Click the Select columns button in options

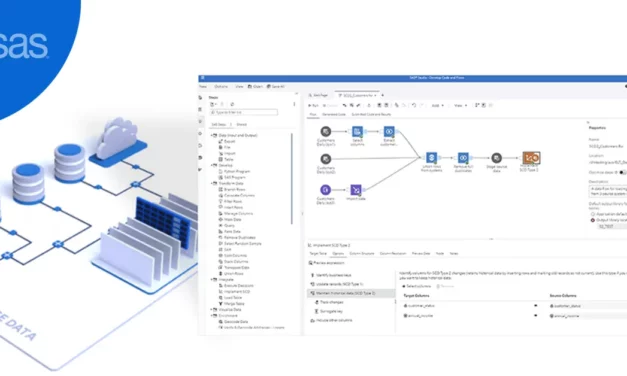(x=416, y=286)
